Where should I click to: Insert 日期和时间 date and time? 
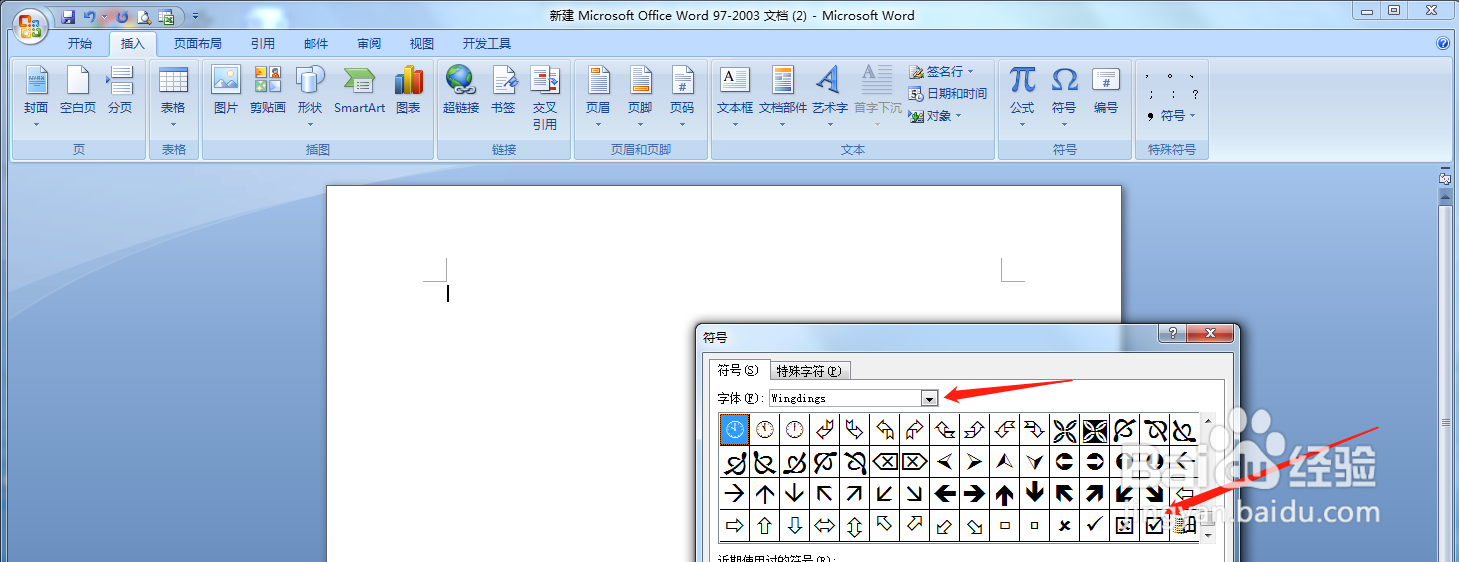tap(948, 94)
